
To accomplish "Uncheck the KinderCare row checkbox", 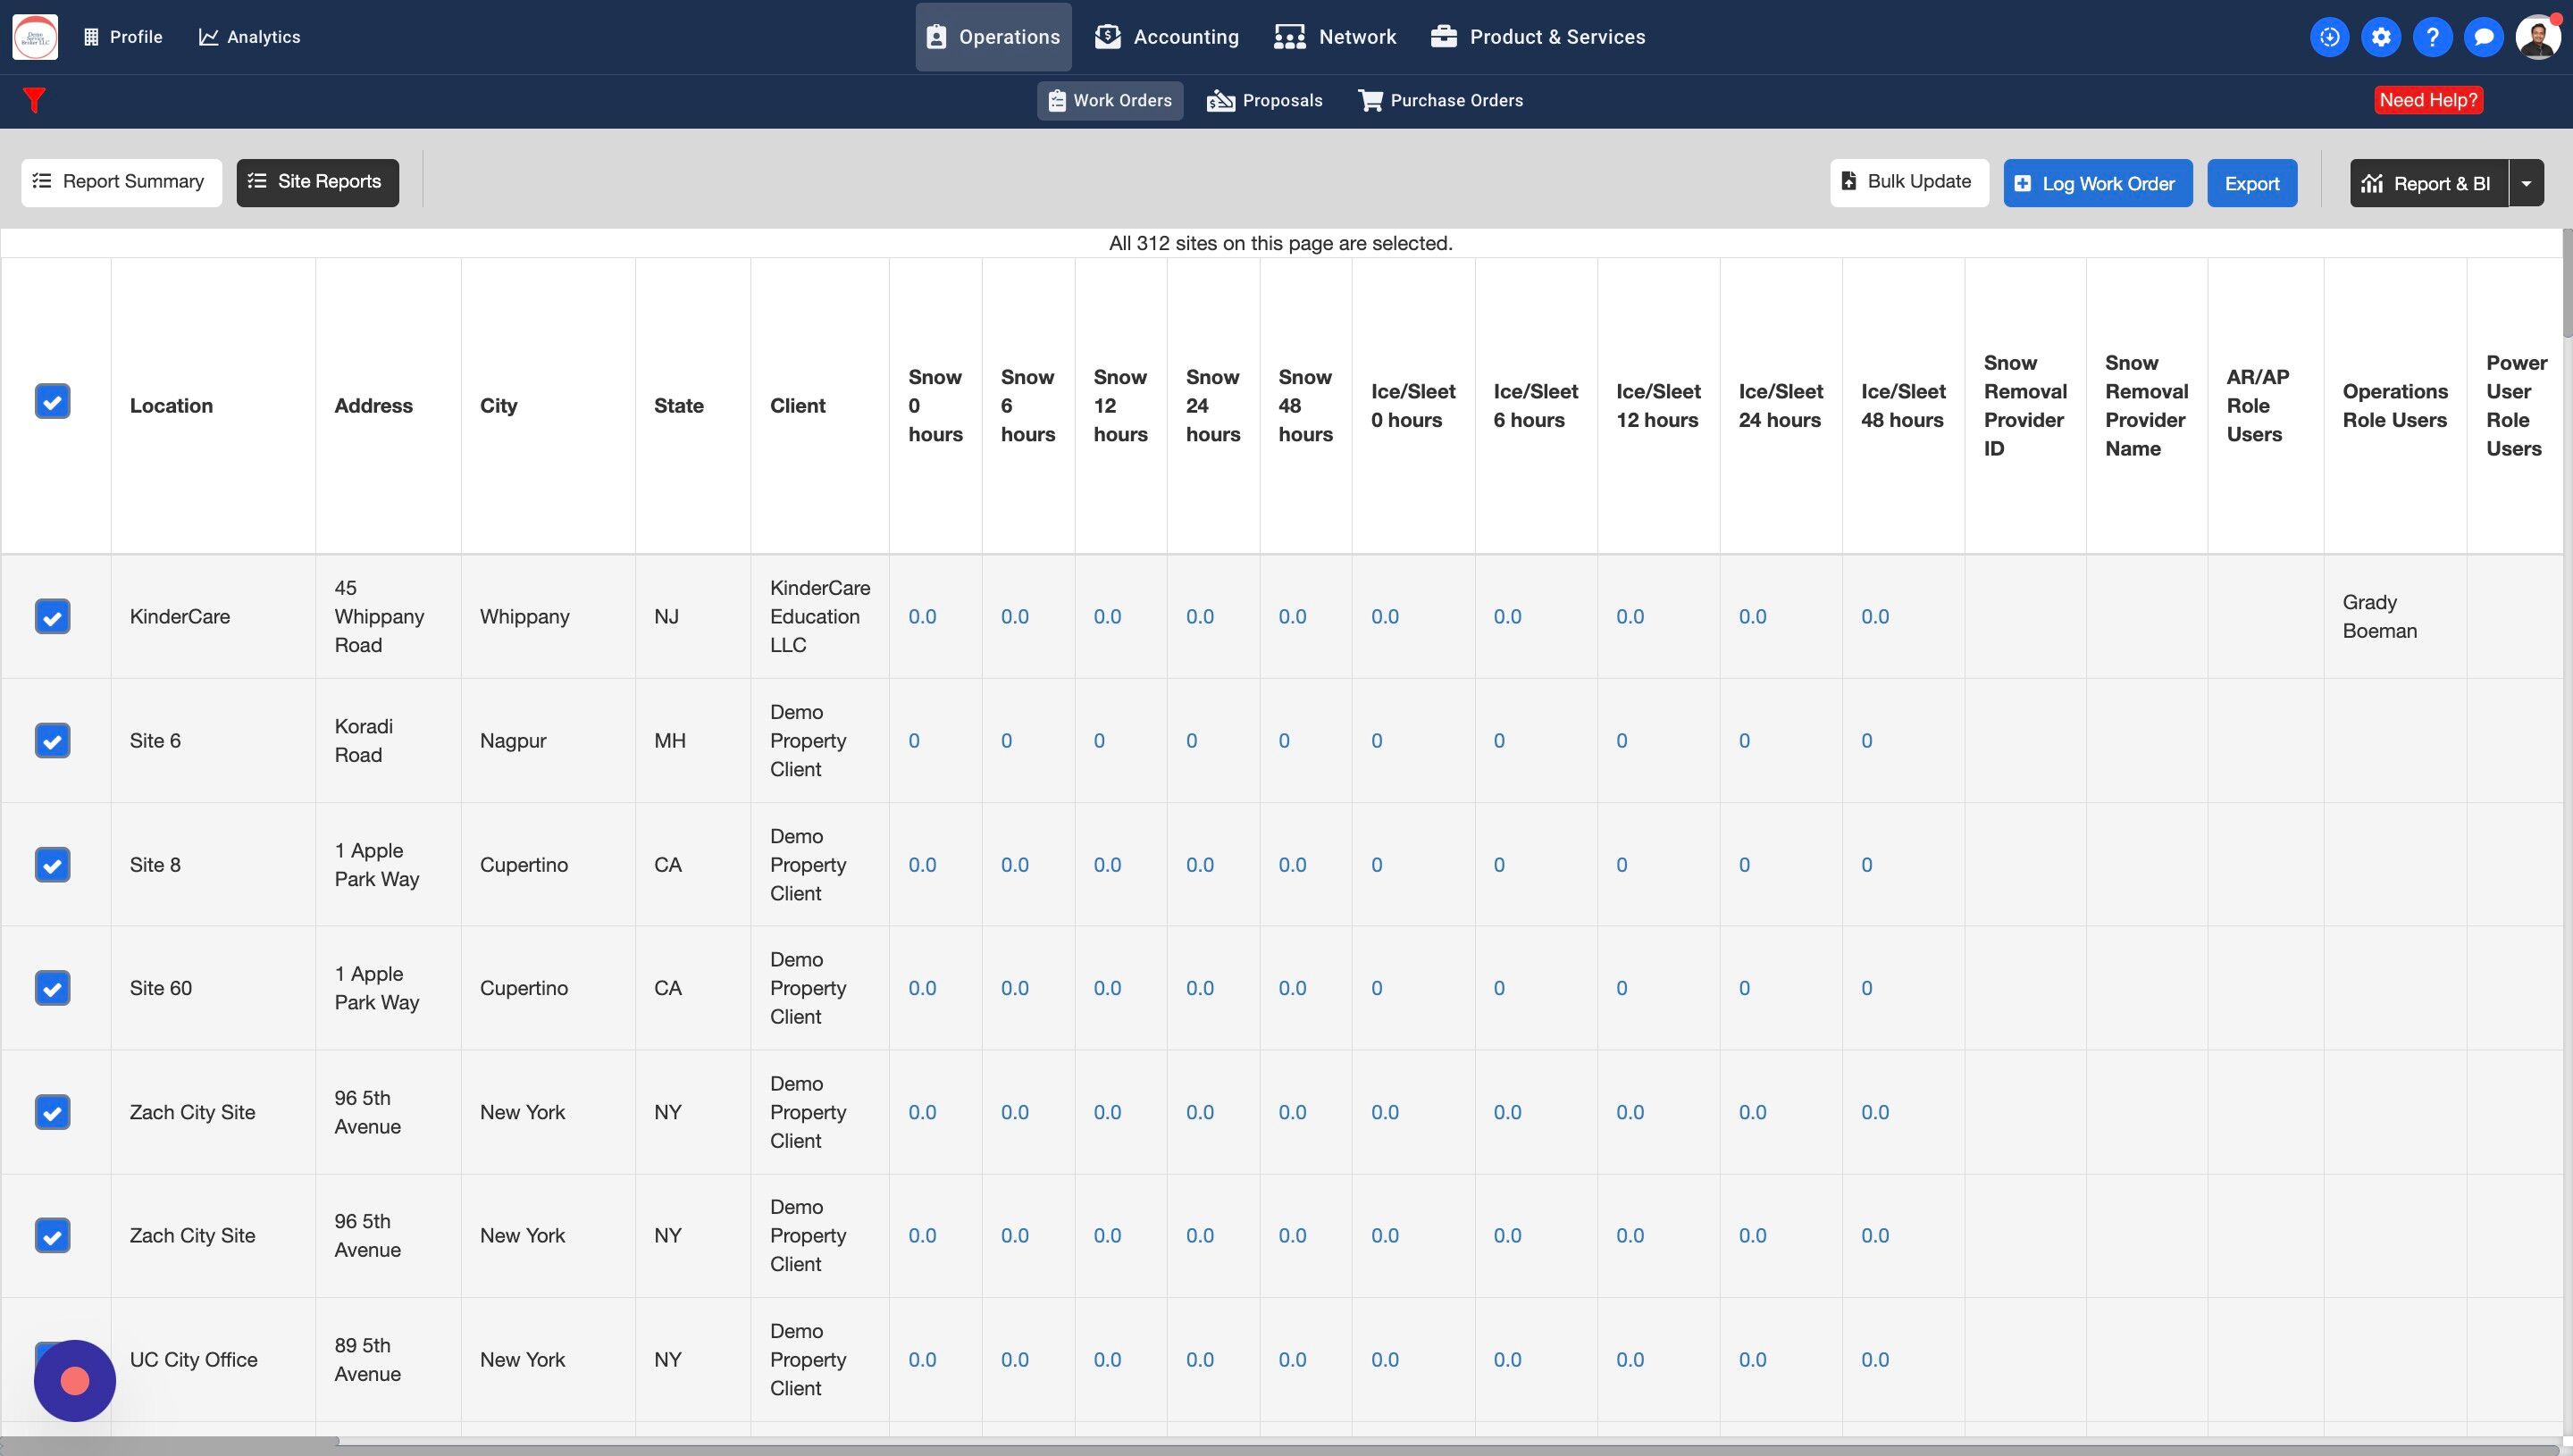I will tap(52, 616).
